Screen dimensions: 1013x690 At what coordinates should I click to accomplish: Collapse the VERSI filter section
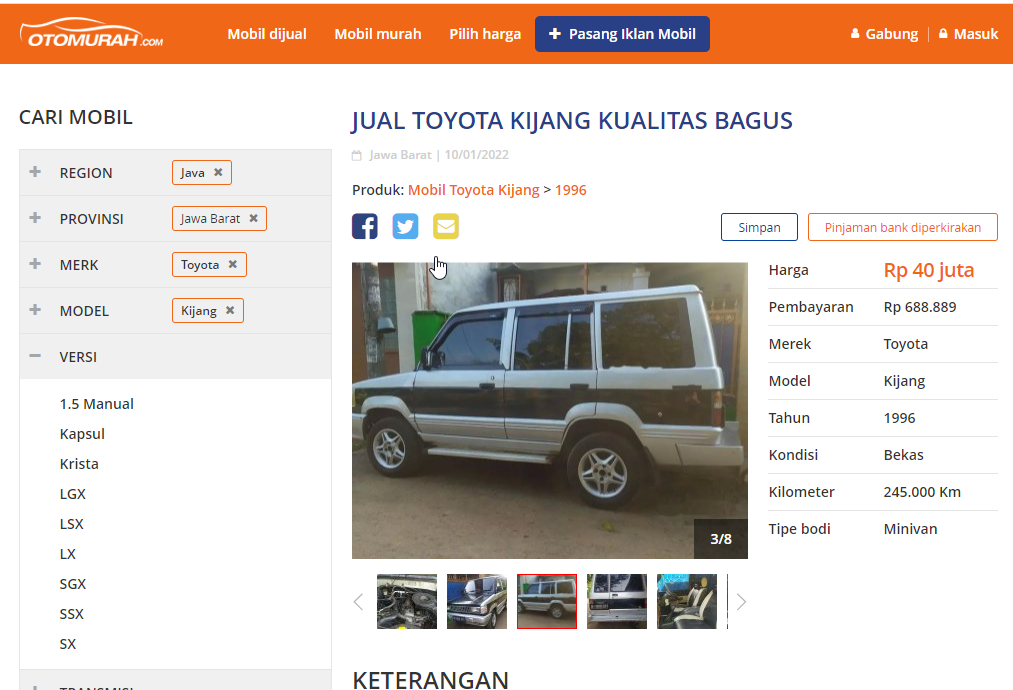35,356
